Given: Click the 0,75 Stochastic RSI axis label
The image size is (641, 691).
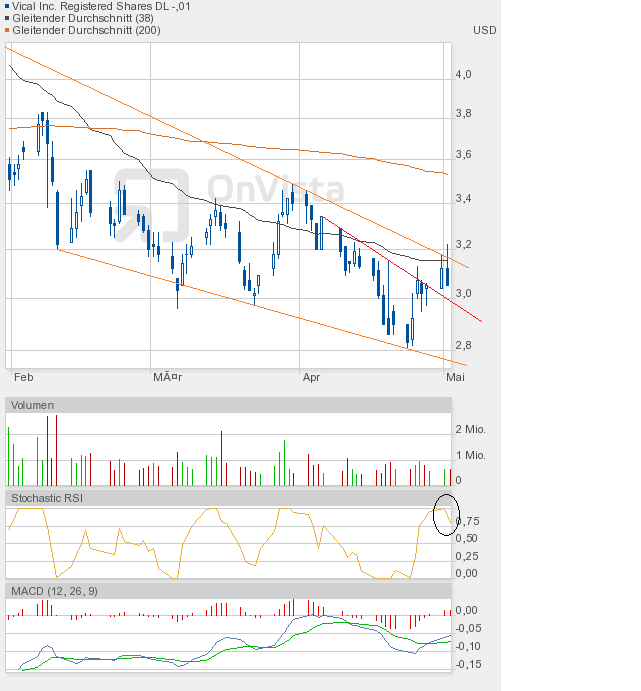Looking at the screenshot, I should (x=466, y=521).
